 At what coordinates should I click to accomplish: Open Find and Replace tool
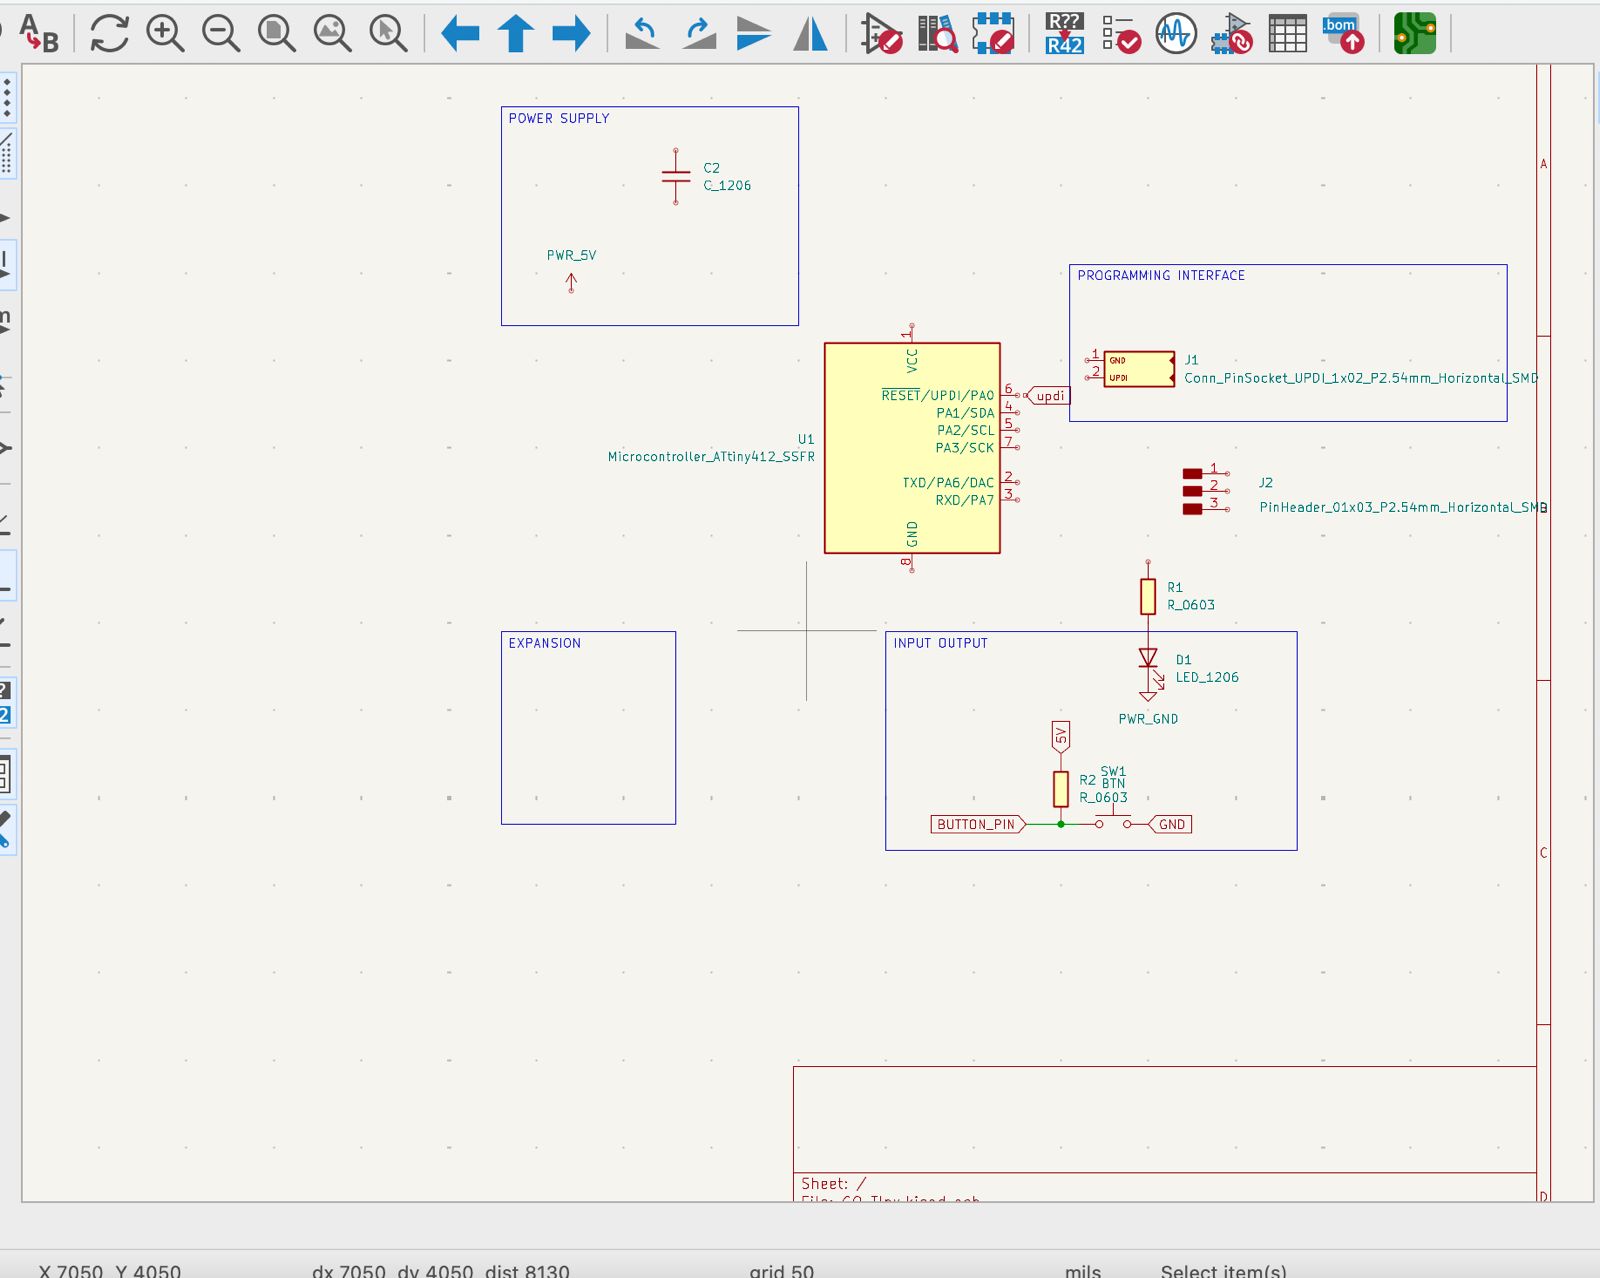tap(38, 33)
